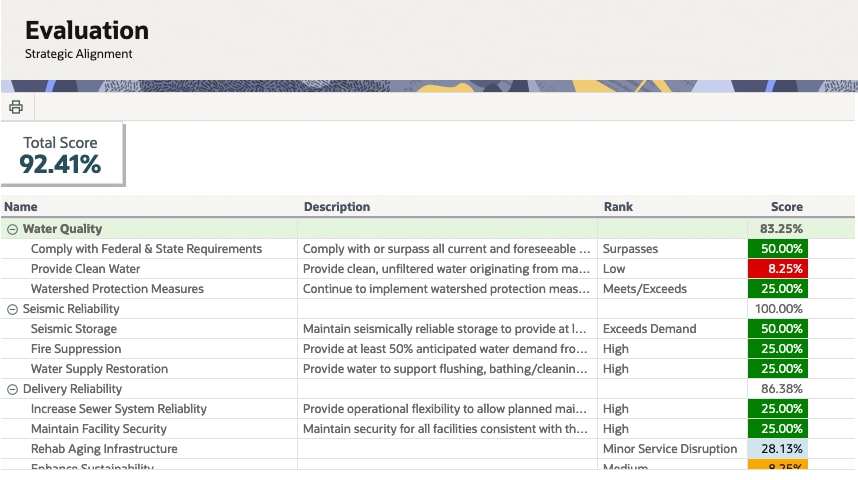The width and height of the screenshot is (858, 480).
Task: Select the Maintain Facility Security row
Action: click(x=99, y=429)
